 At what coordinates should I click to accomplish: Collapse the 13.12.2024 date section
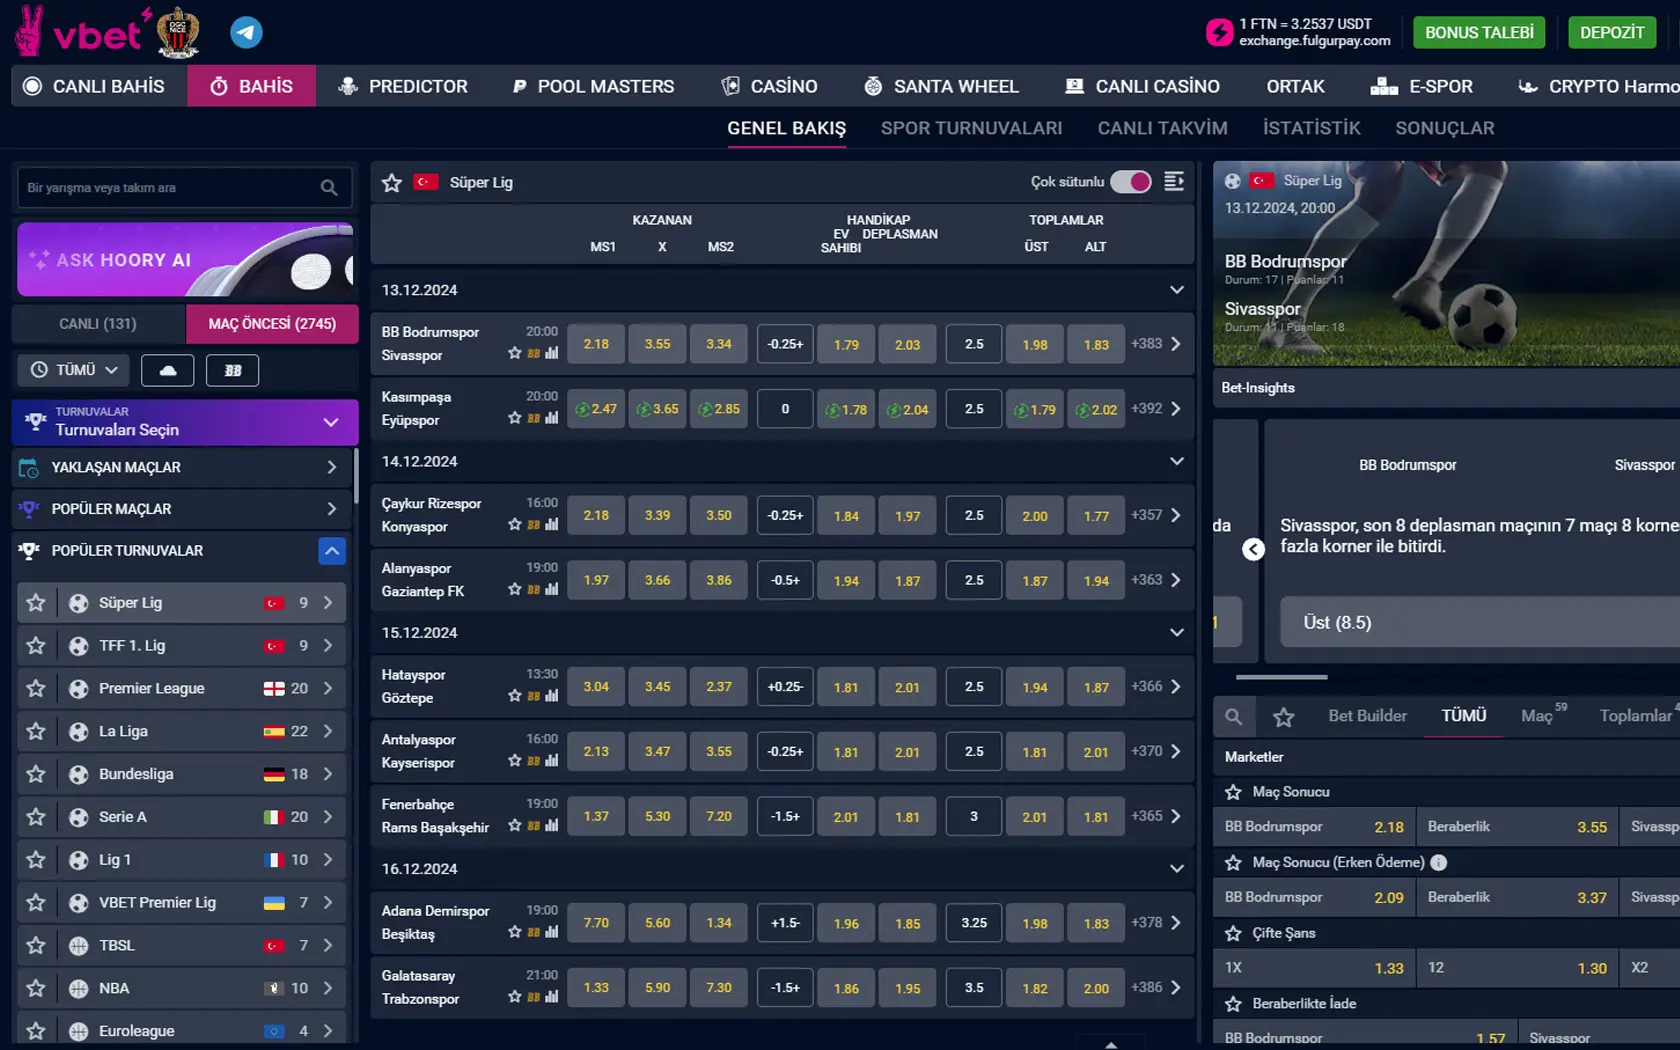point(1176,290)
